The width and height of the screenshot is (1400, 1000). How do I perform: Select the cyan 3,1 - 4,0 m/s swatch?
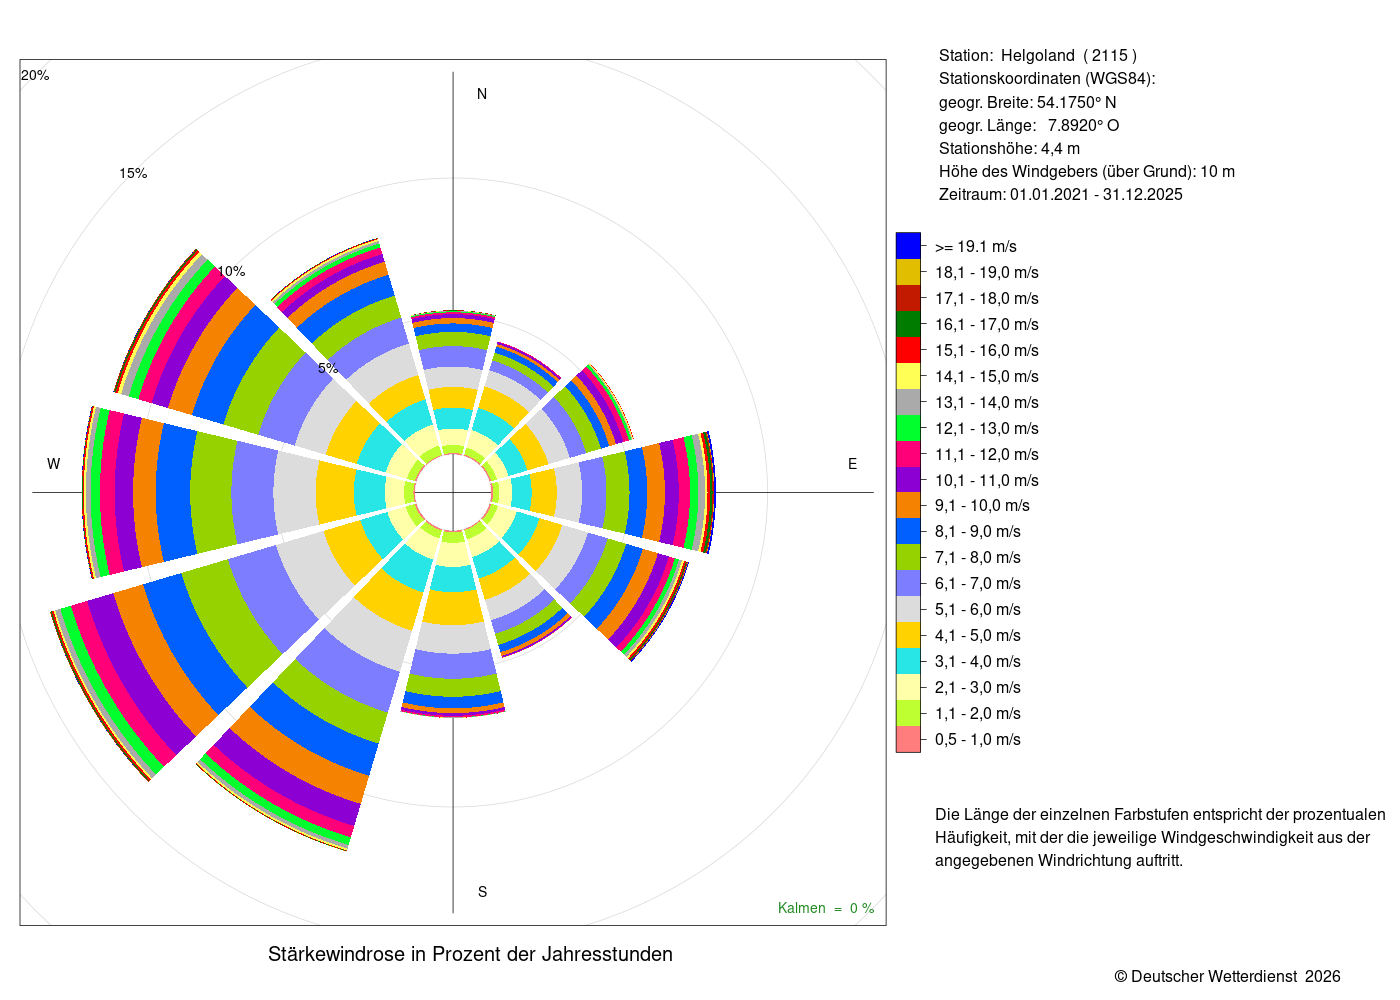pos(908,661)
